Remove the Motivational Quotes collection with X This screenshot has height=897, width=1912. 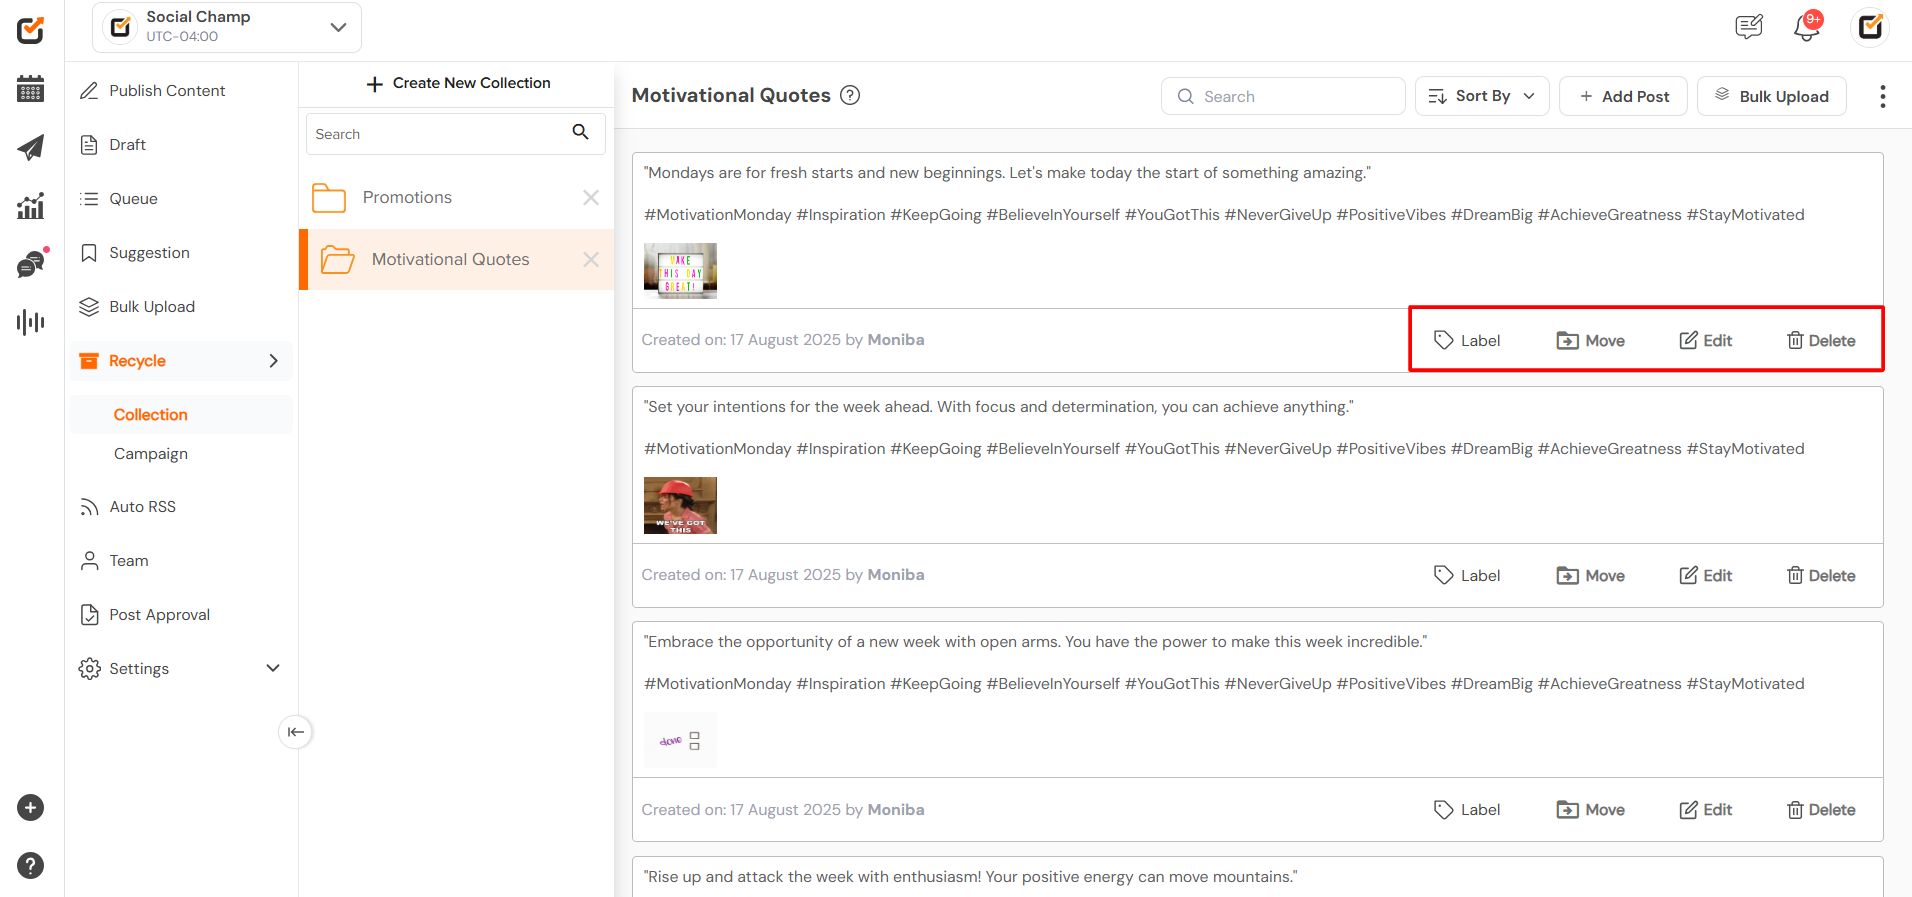(x=591, y=259)
